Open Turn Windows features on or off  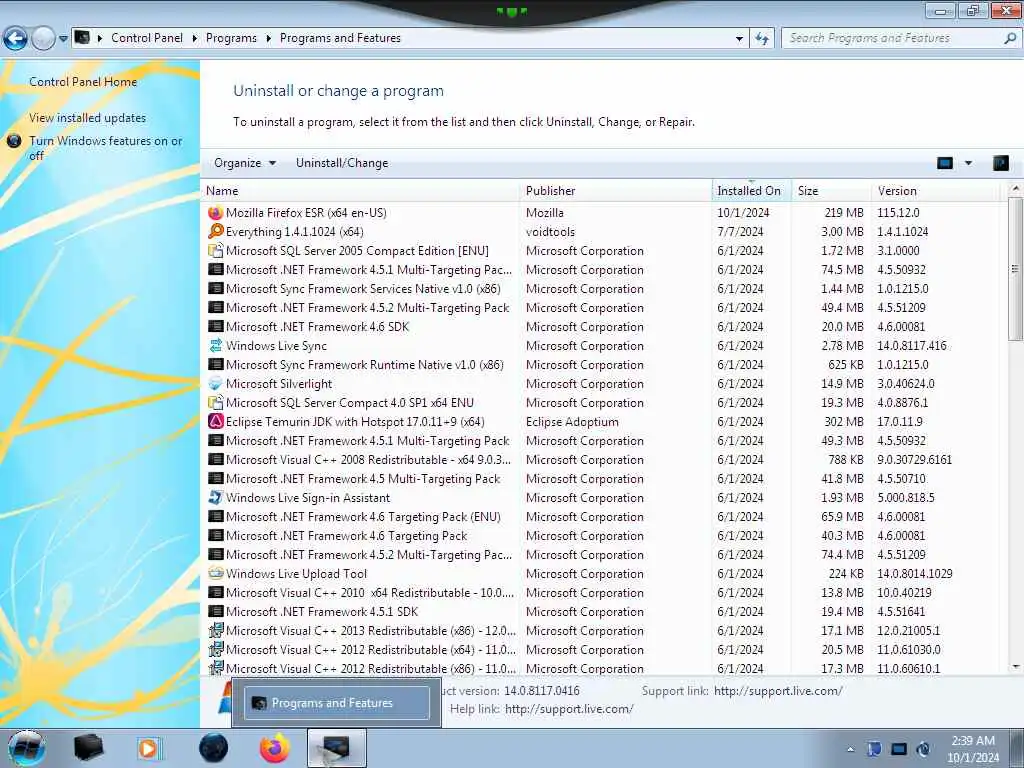coord(105,148)
